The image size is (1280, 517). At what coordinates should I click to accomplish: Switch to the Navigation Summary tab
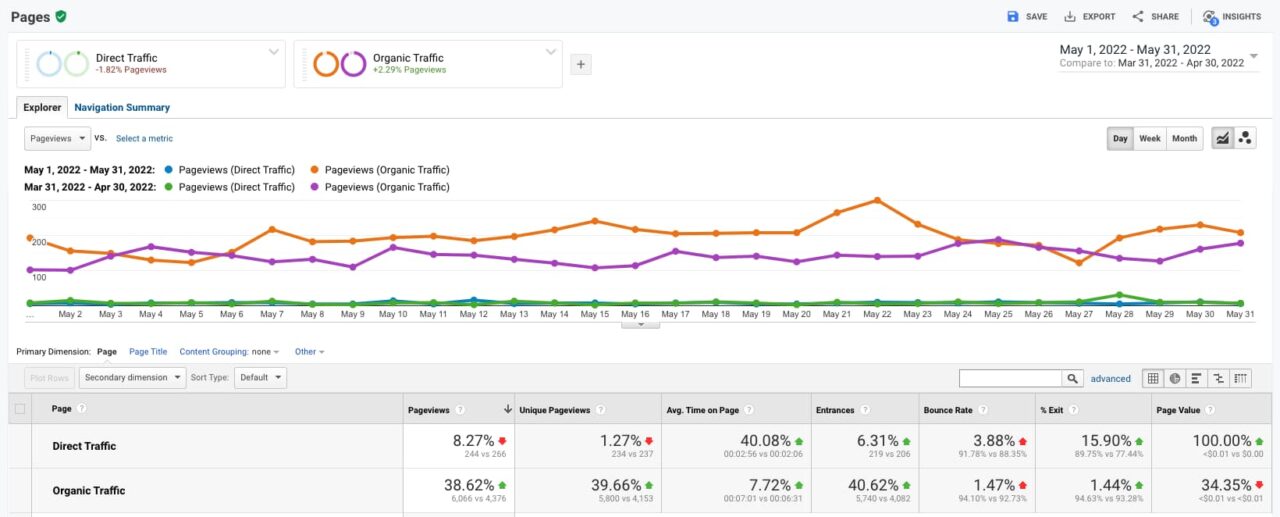coord(122,107)
